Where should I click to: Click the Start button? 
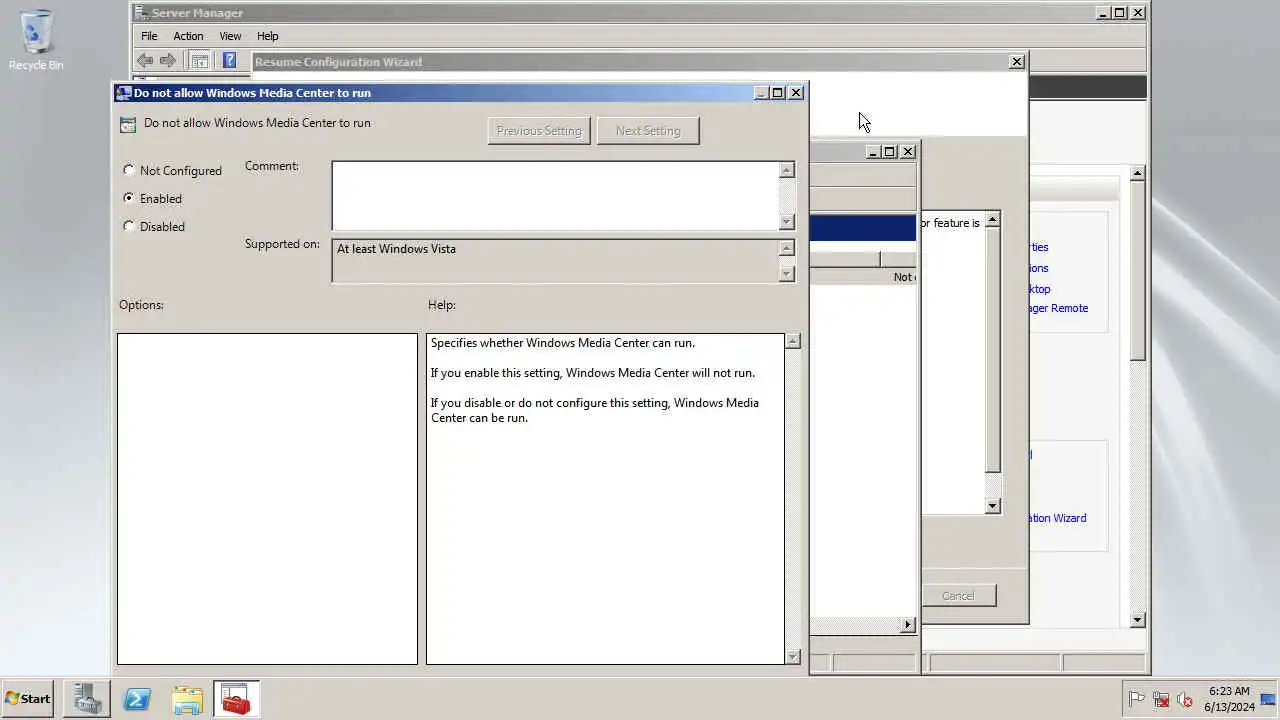point(28,699)
